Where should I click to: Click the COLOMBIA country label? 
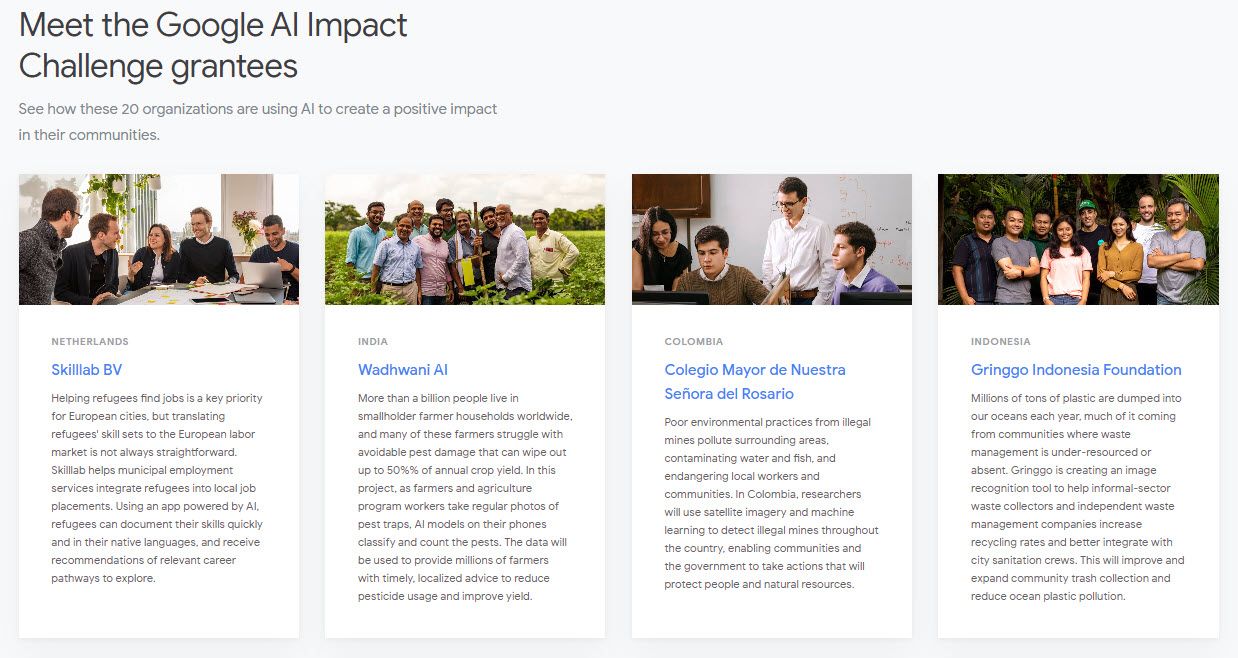(694, 342)
